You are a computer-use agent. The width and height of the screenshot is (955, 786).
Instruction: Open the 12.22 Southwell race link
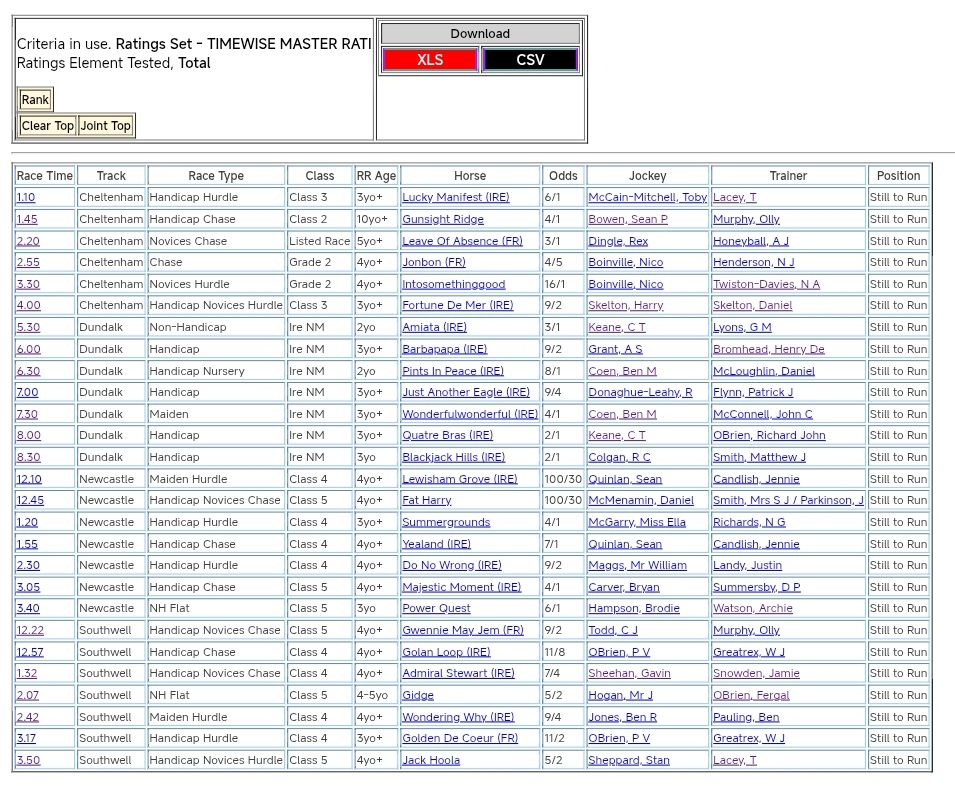click(30, 630)
